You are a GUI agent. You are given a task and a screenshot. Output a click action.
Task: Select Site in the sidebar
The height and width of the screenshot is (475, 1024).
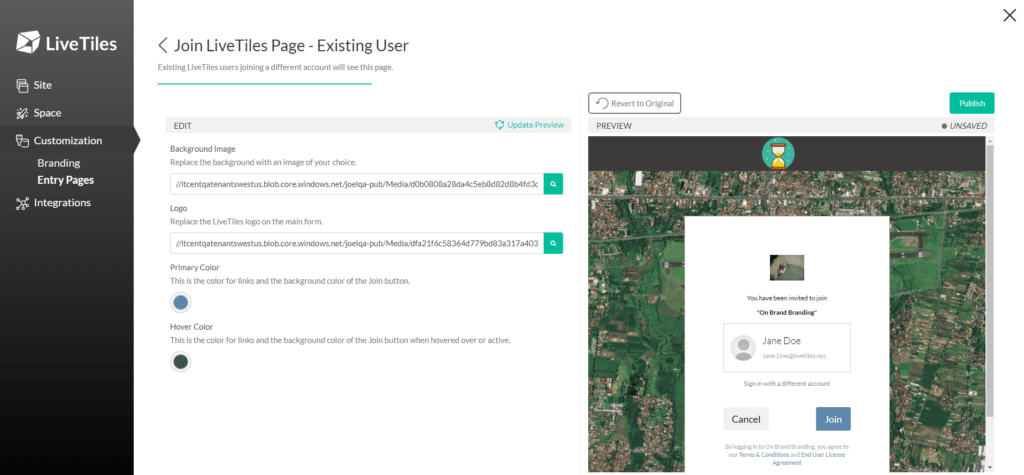click(x=43, y=86)
